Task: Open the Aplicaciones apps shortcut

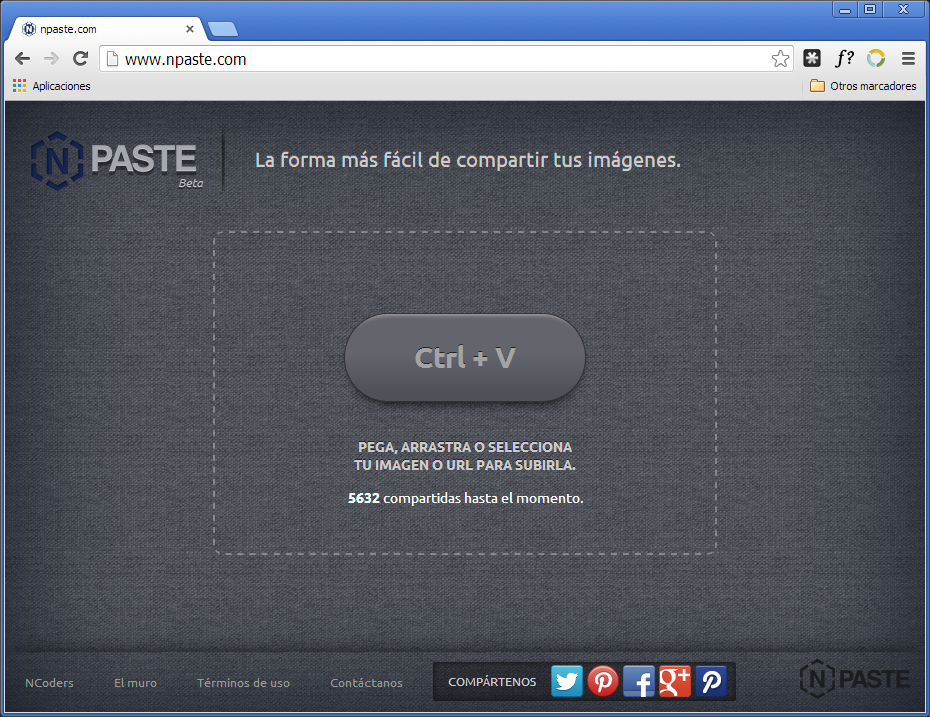Action: point(52,86)
